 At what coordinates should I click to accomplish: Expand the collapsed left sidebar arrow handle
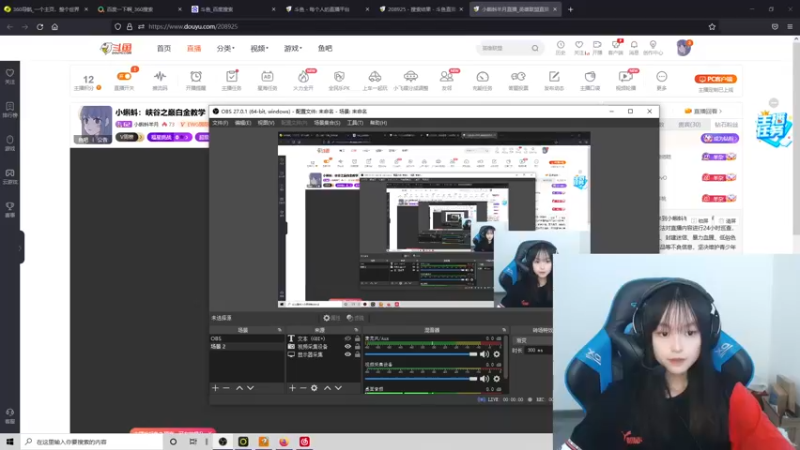[20, 248]
